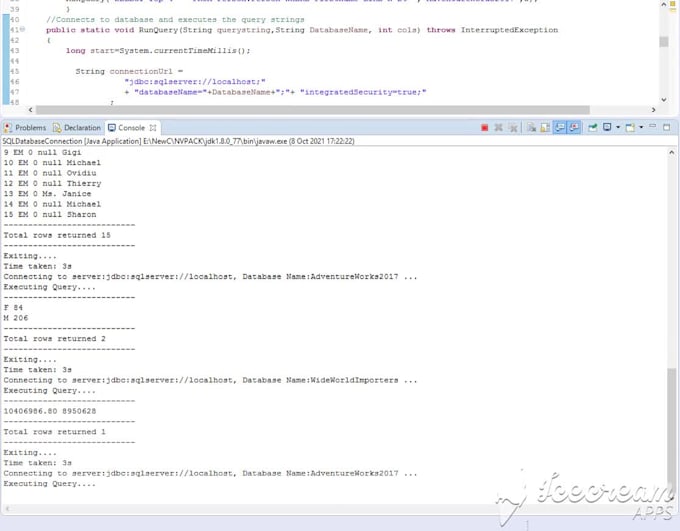Click the console vertical scrollbar up arrow

671,152
